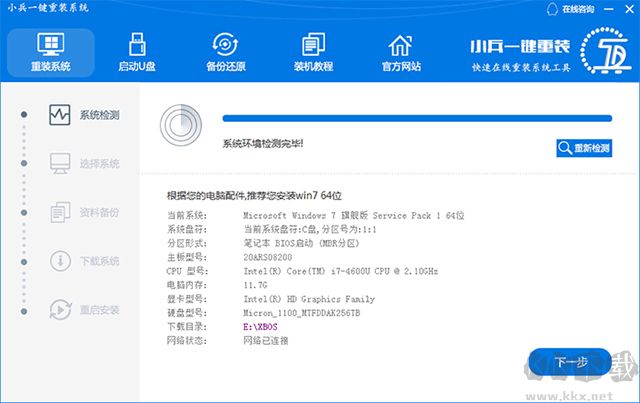The width and height of the screenshot is (640, 403).
Task: Go to the 装机教程 tutorial tab
Action: pyautogui.click(x=313, y=53)
